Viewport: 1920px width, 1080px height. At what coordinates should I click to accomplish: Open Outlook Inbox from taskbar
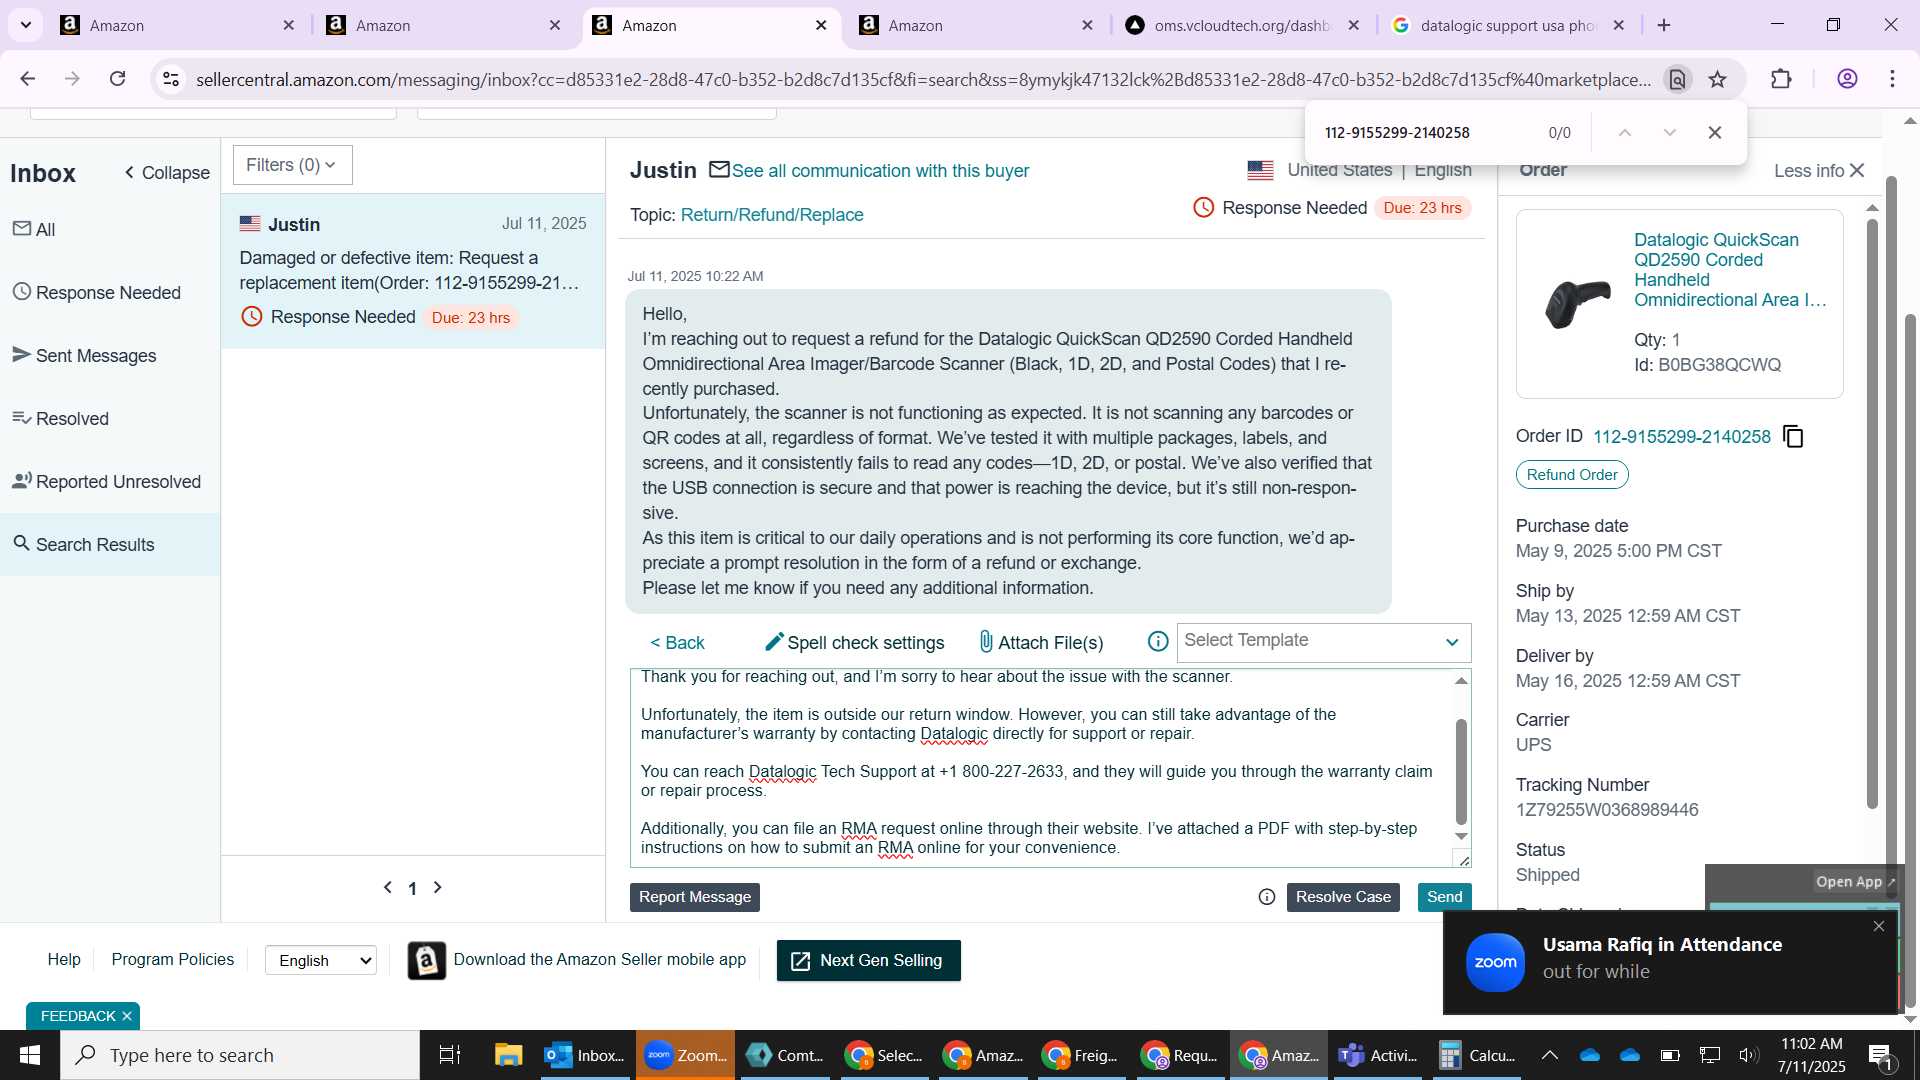coord(586,1055)
